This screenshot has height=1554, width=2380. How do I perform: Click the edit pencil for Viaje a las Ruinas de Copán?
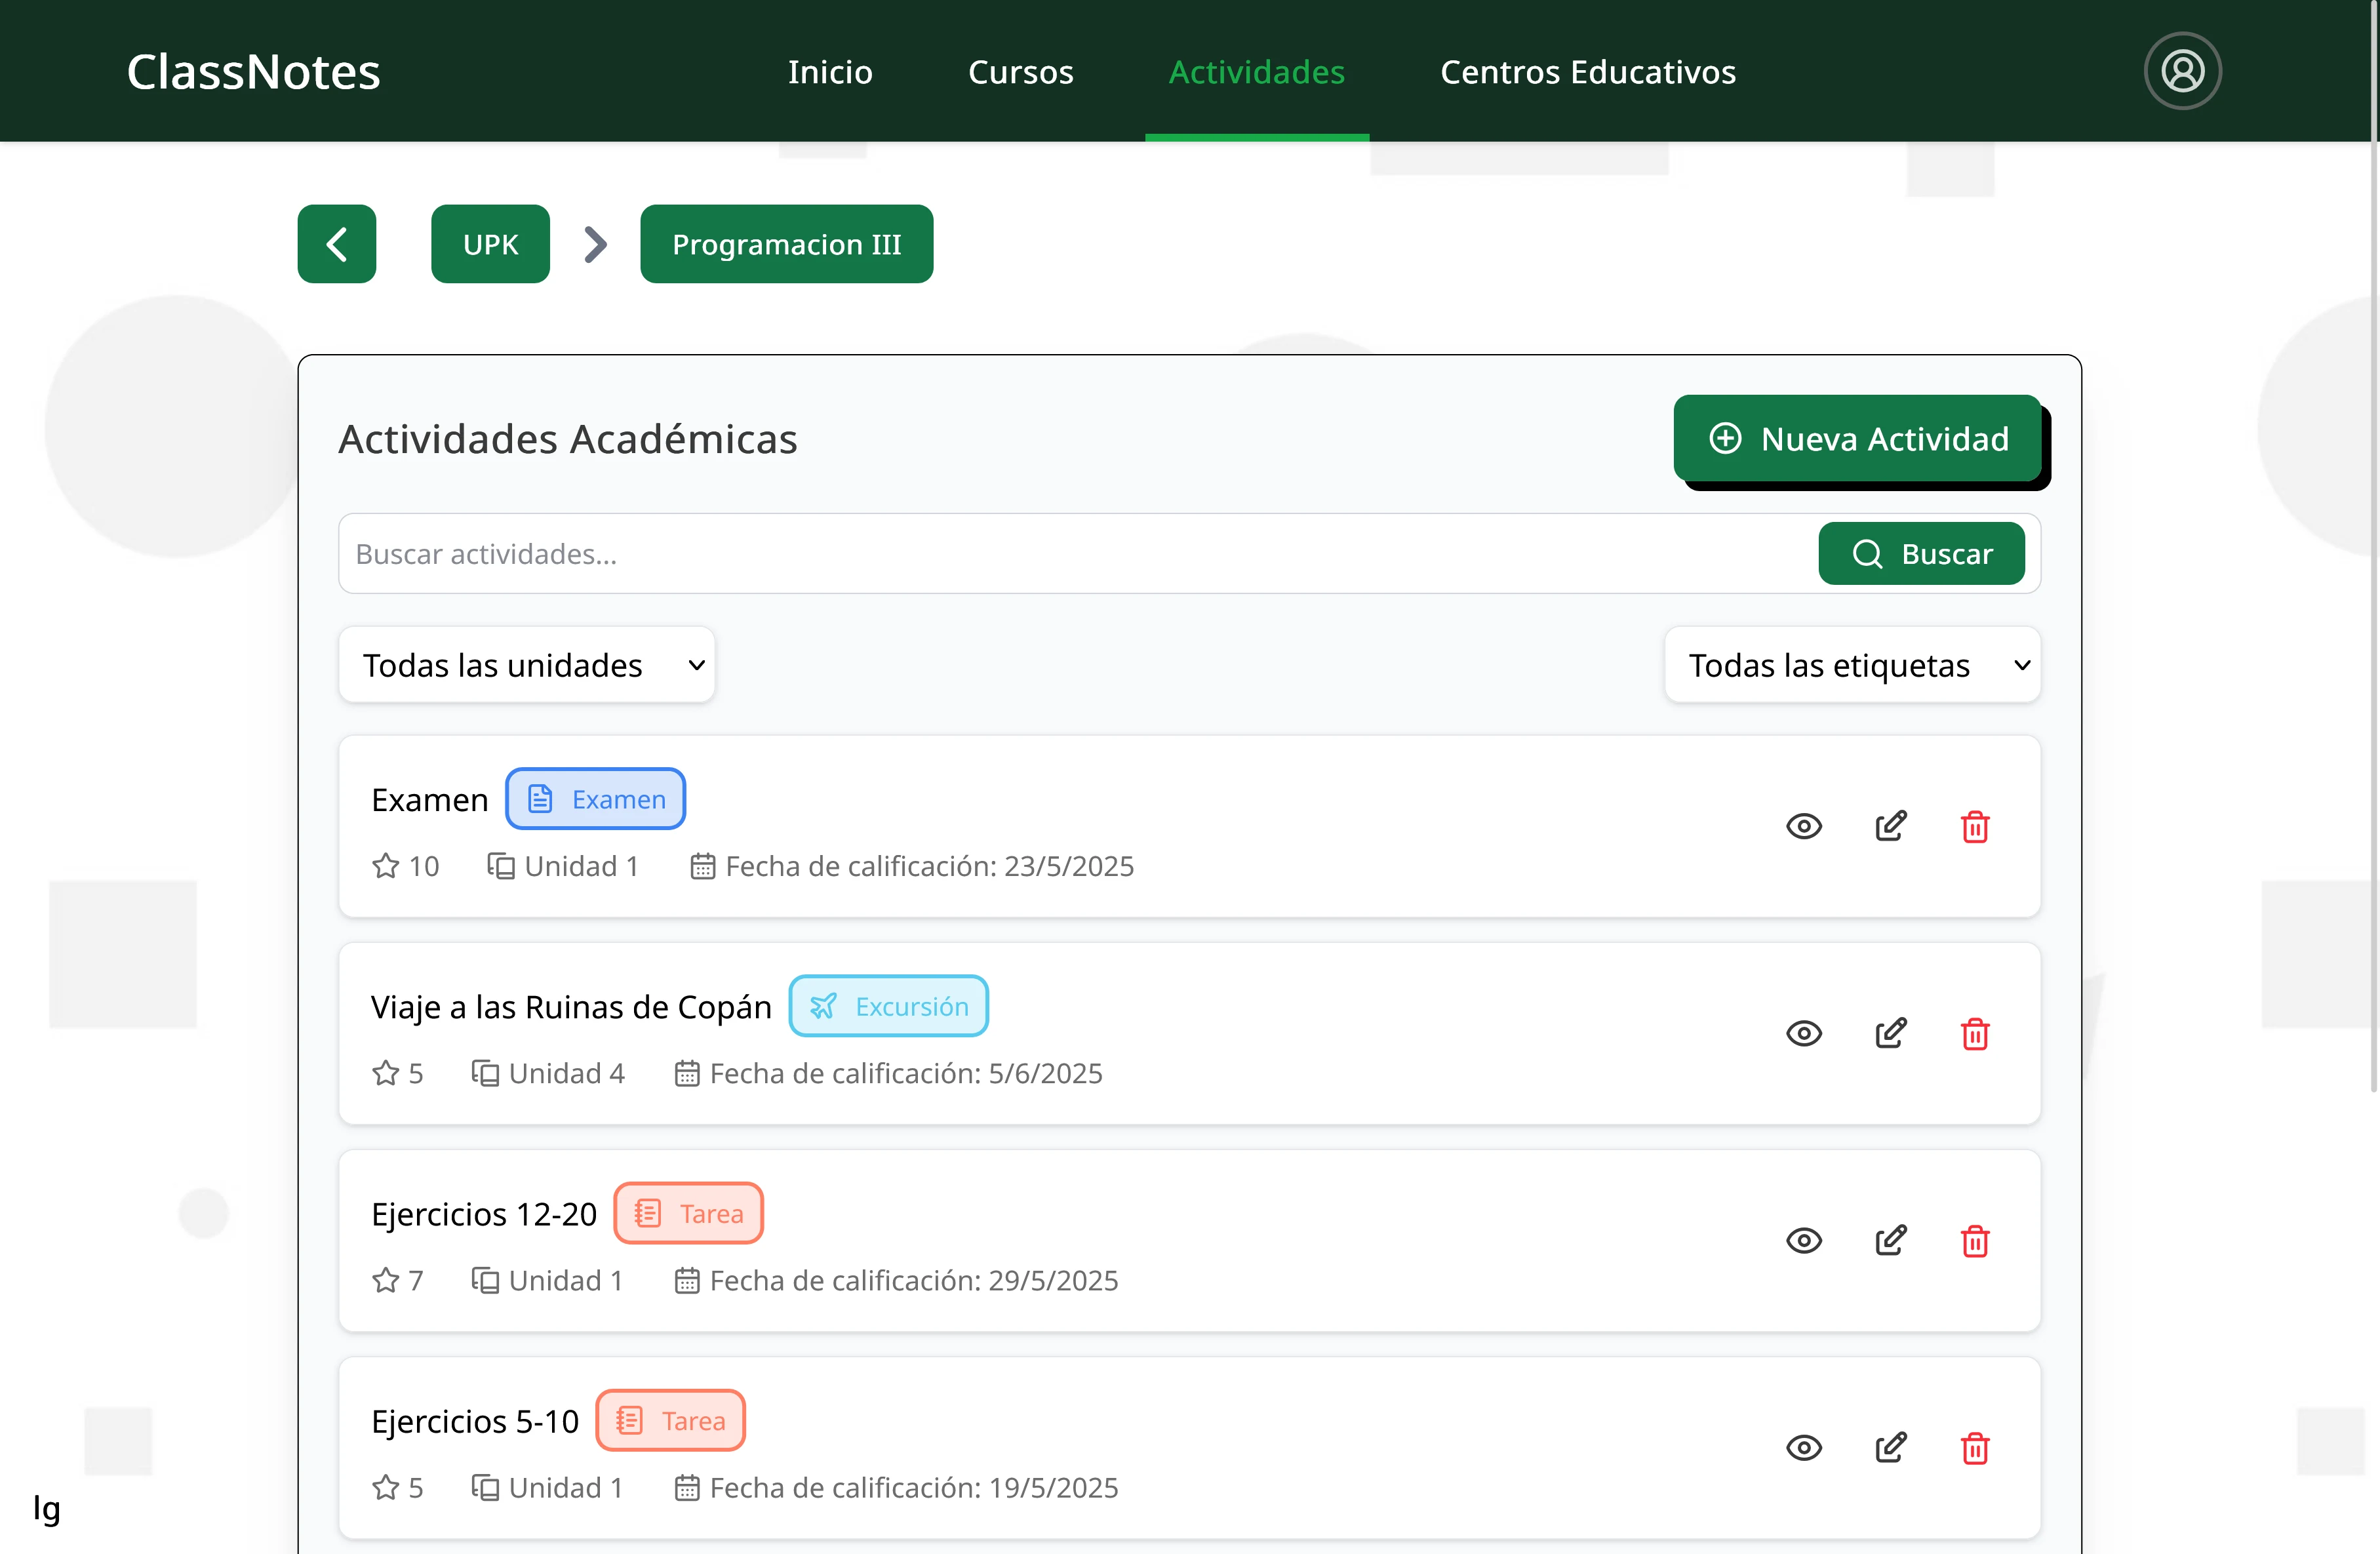coord(1890,1033)
